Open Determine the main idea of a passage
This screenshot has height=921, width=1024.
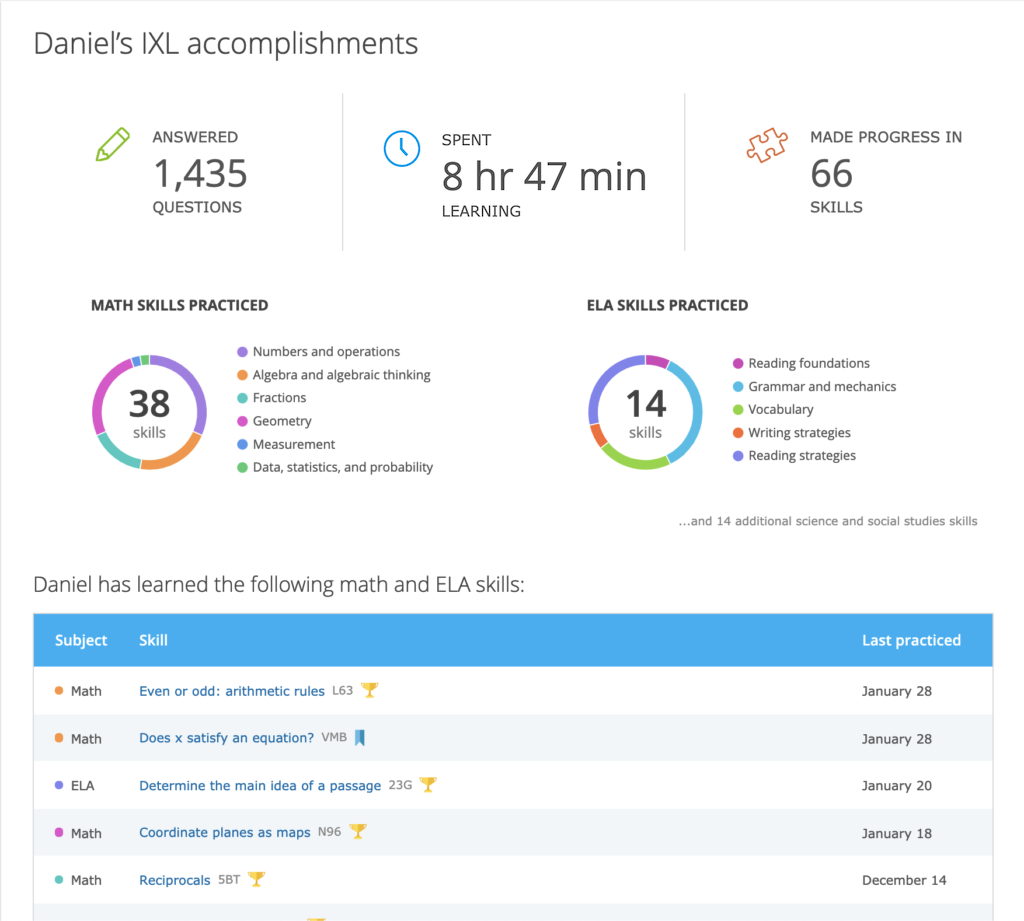coord(260,786)
